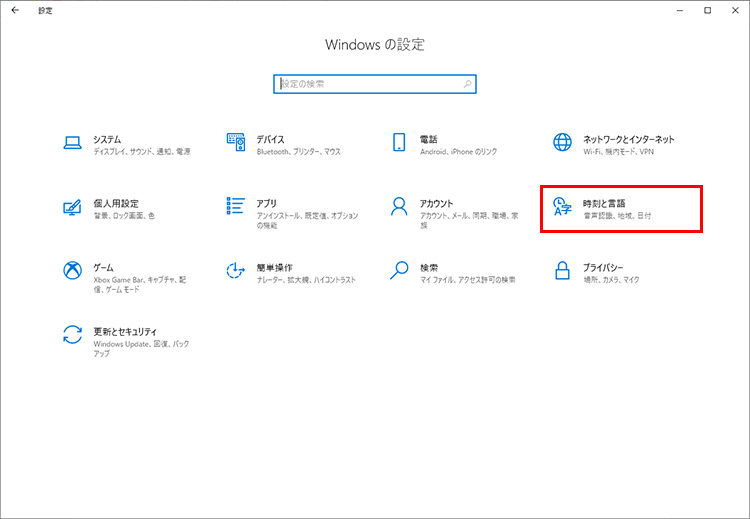Click the プライバシー padlock icon
The height and width of the screenshot is (519, 750).
(x=563, y=271)
